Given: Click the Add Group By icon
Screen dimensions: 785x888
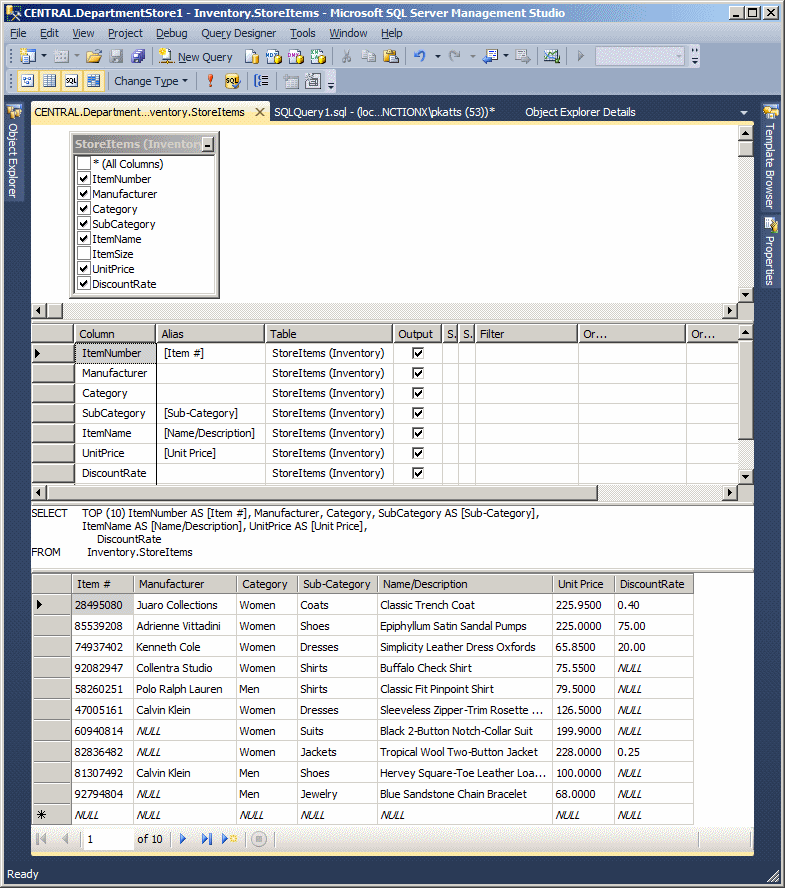Looking at the screenshot, I should 261,81.
